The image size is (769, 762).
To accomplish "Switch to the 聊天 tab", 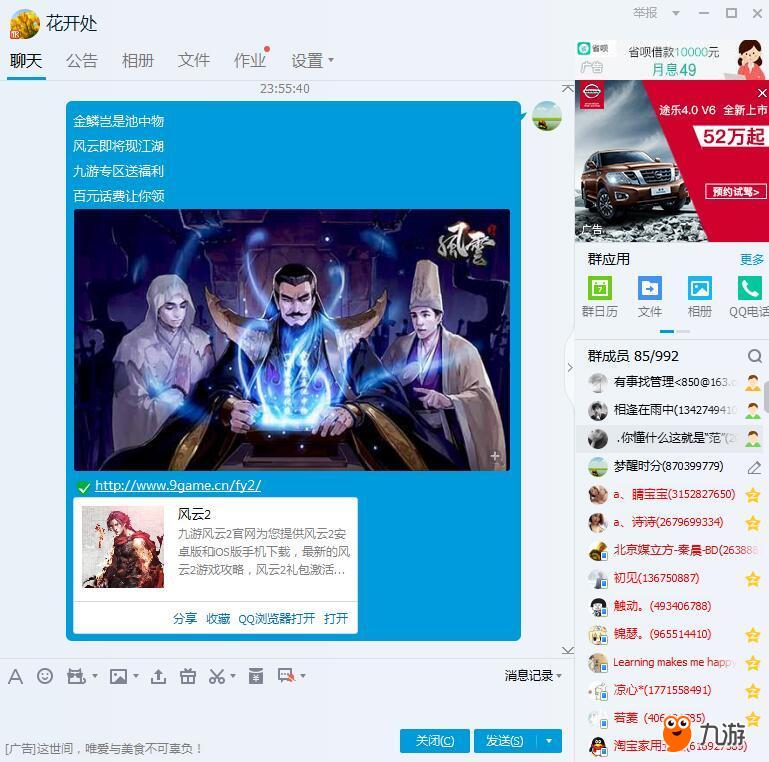I will click(26, 61).
